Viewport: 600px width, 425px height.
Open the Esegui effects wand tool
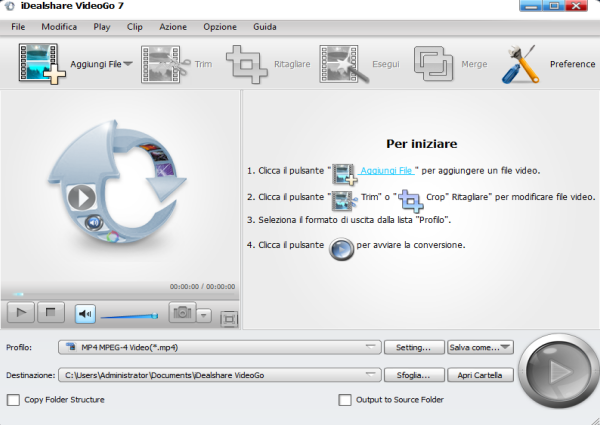click(x=344, y=64)
